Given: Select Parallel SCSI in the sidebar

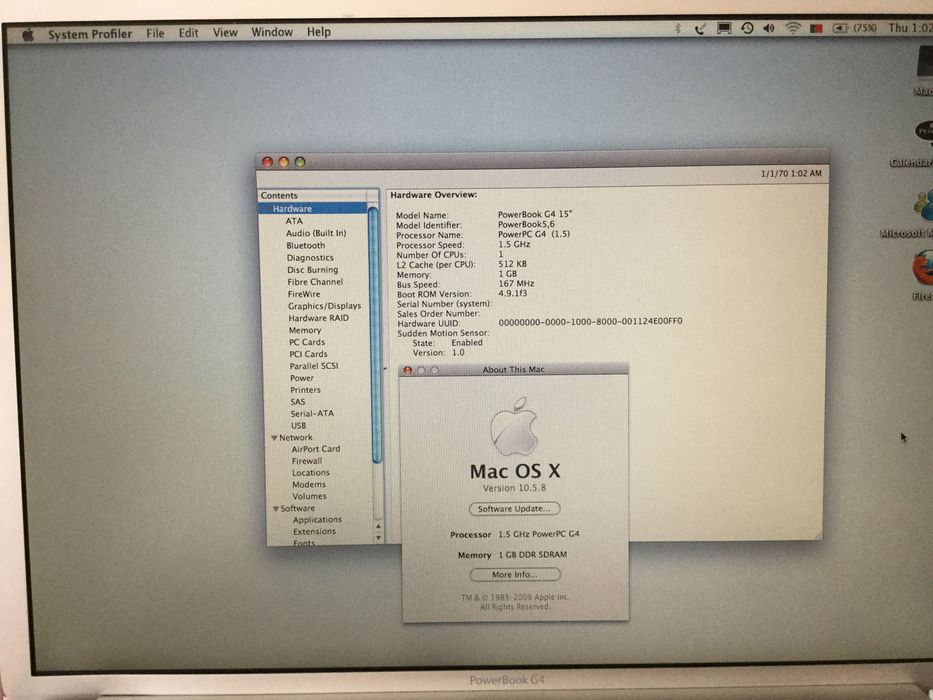Looking at the screenshot, I should [314, 366].
